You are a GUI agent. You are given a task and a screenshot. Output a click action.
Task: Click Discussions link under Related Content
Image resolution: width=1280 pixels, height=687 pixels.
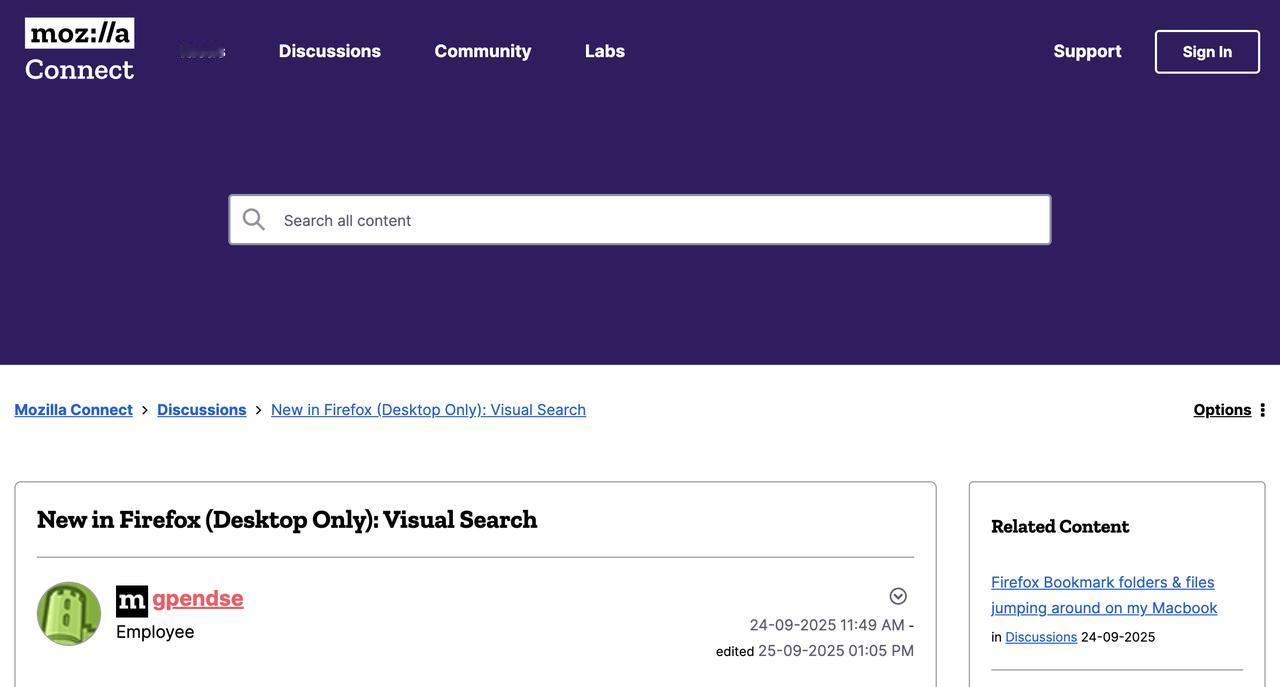[1041, 638]
